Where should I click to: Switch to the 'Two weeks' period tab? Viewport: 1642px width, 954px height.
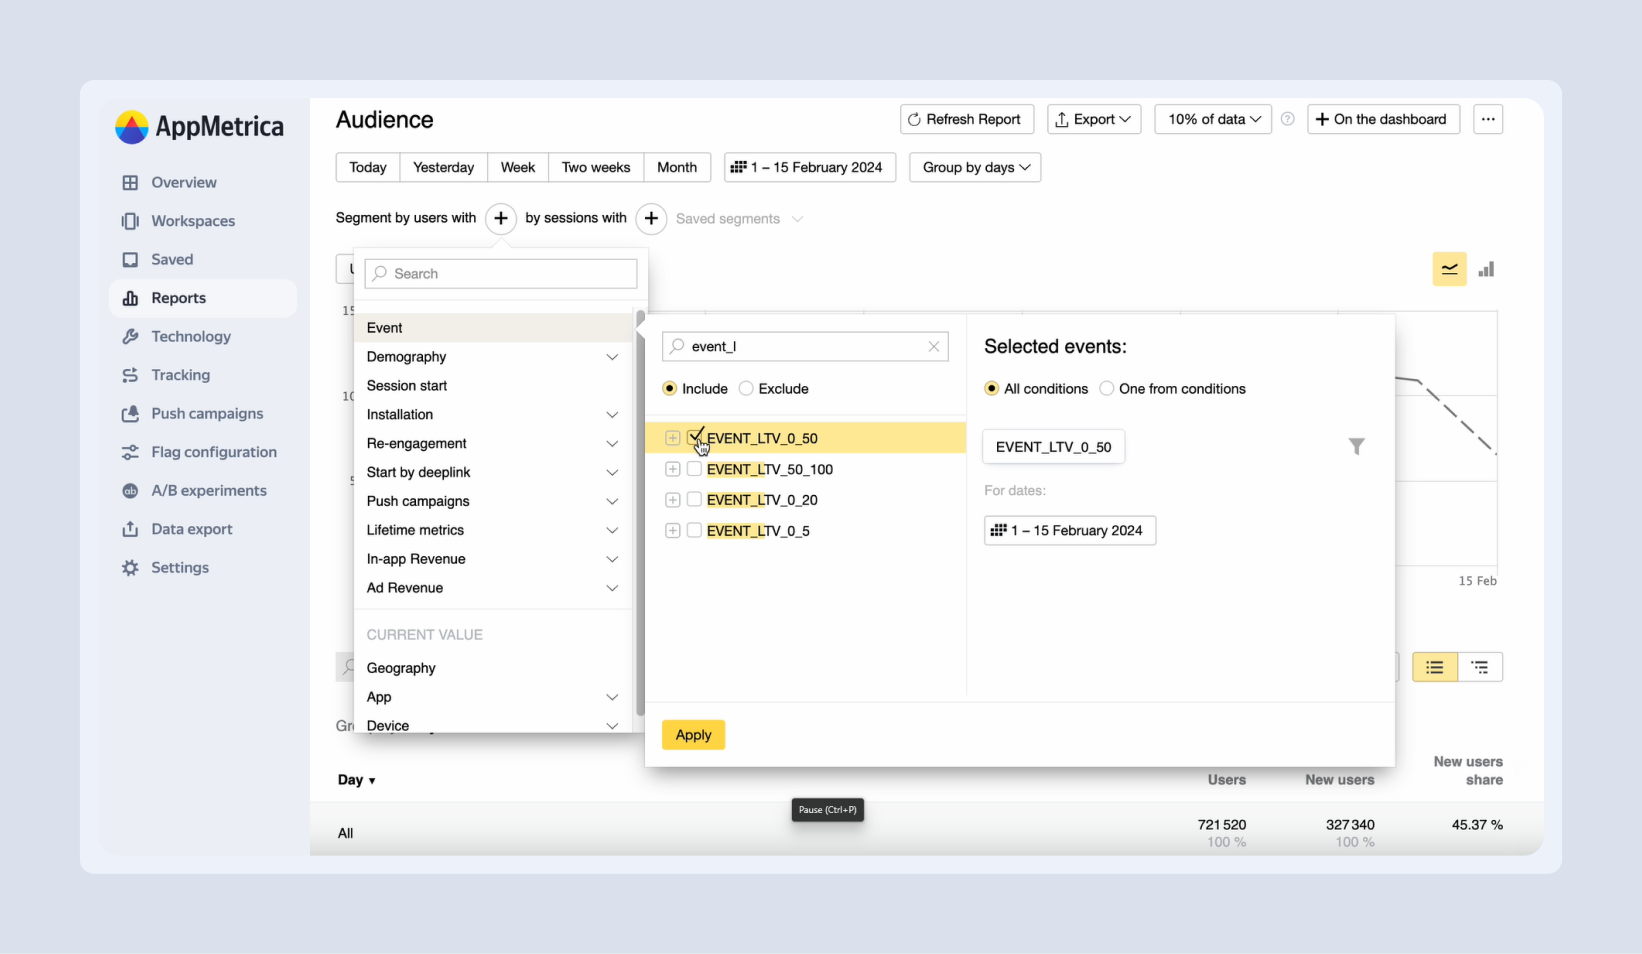point(596,167)
